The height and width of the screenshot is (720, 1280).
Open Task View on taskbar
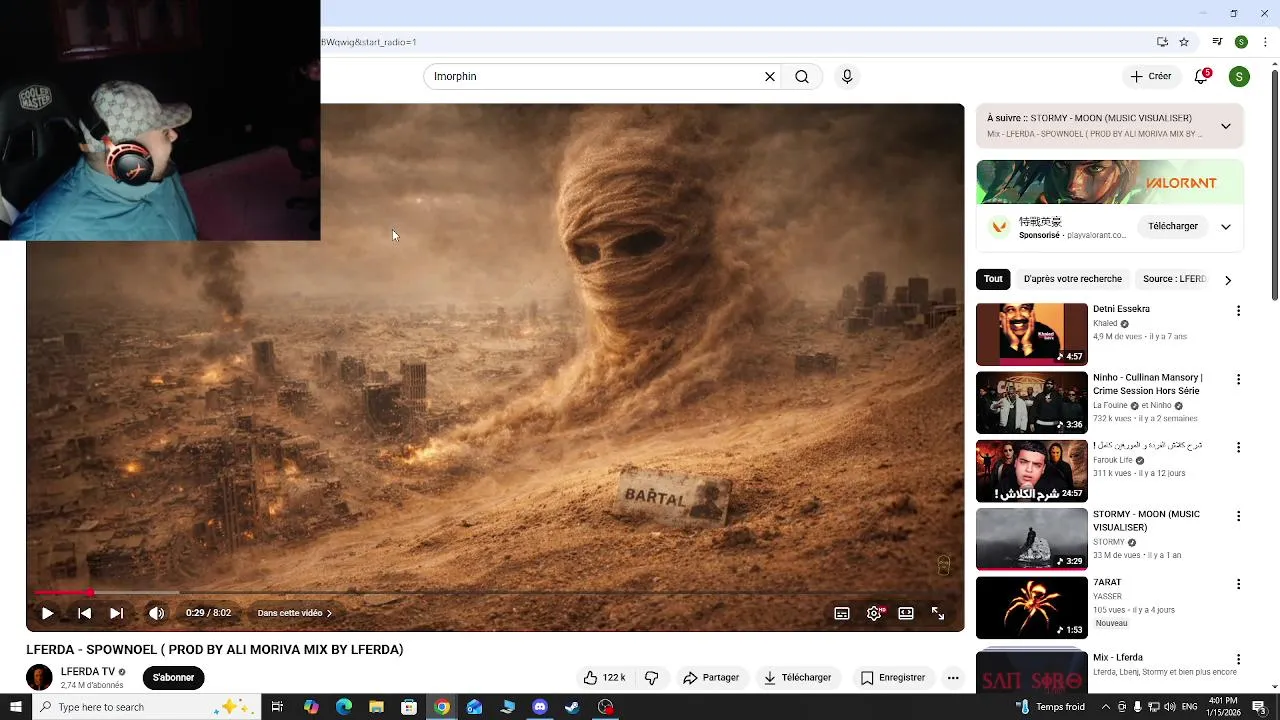[x=277, y=707]
